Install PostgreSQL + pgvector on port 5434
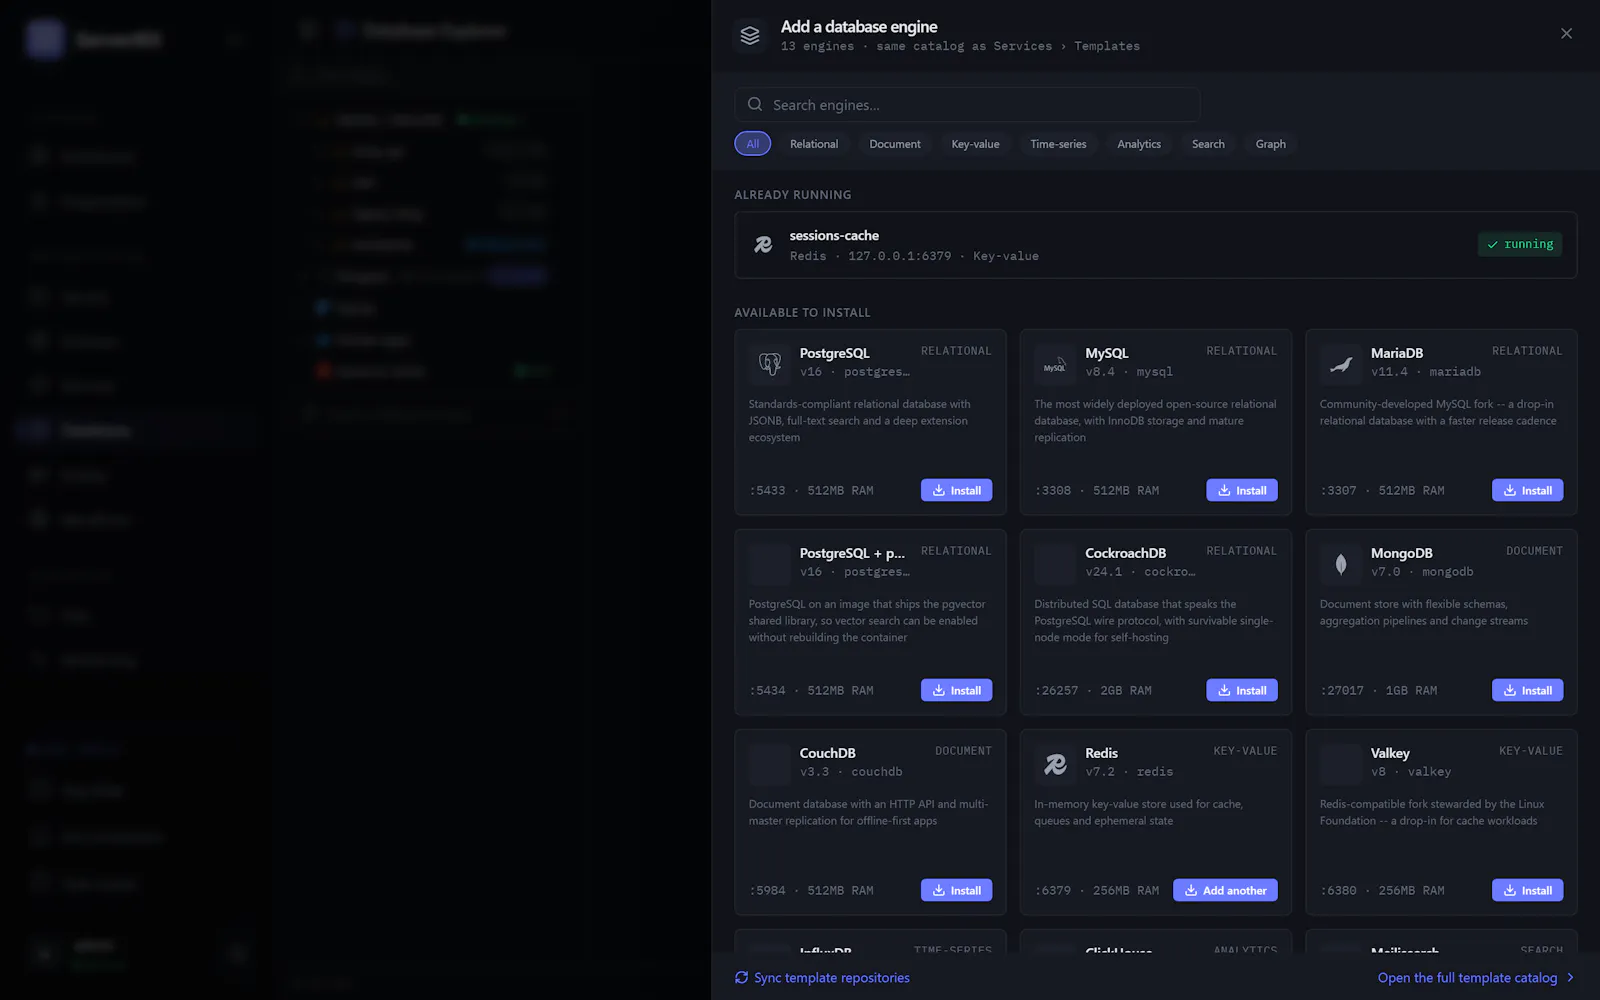The image size is (1600, 1000). (956, 690)
